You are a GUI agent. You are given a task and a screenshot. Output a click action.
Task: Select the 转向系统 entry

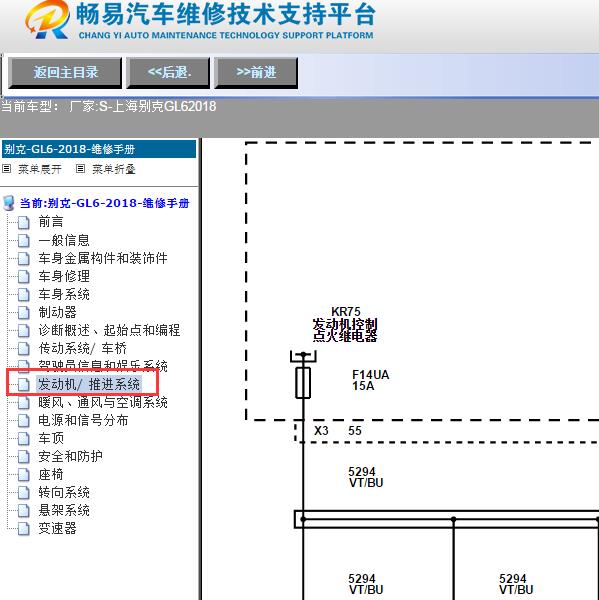point(64,492)
